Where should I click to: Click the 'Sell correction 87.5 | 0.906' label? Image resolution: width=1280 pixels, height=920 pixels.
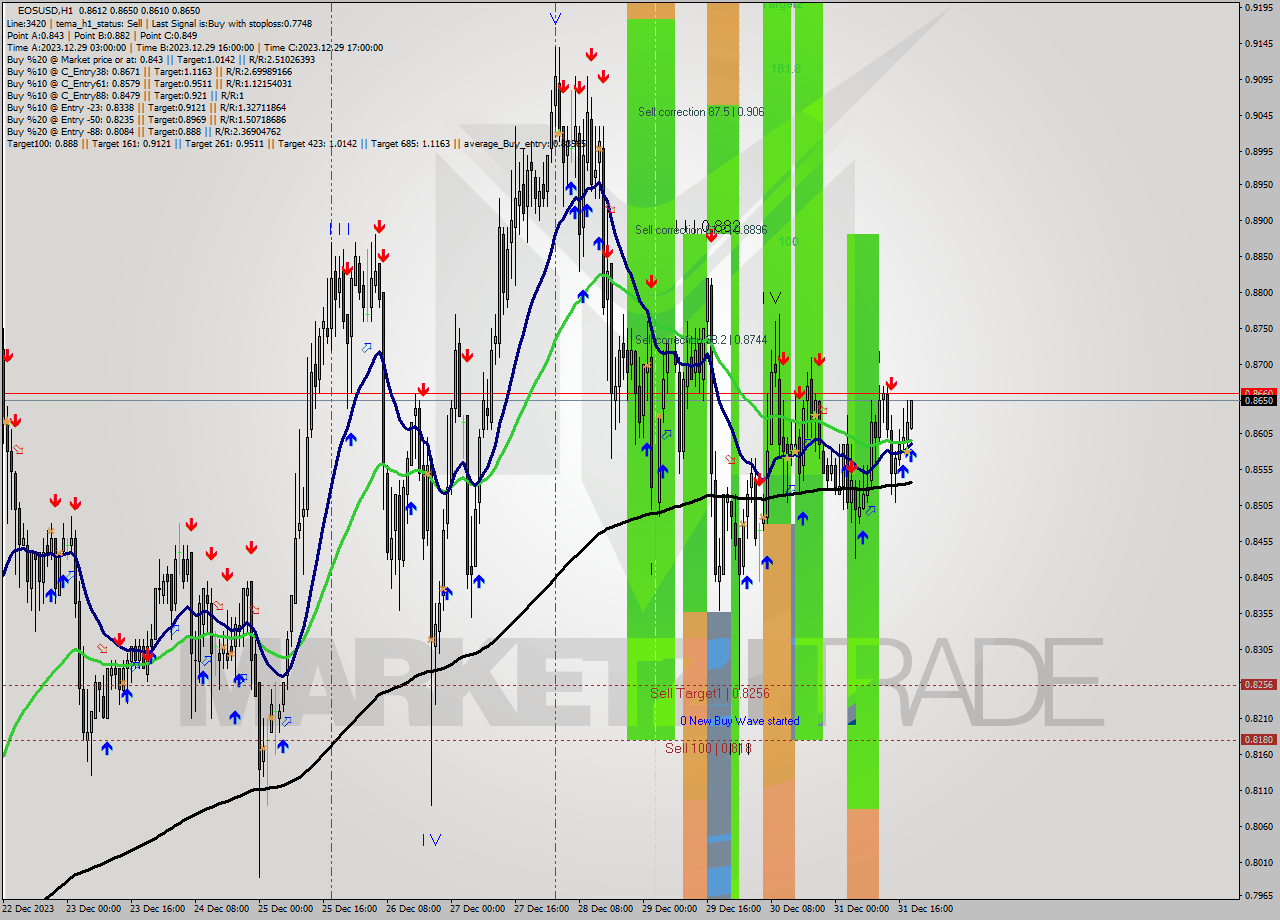point(701,112)
